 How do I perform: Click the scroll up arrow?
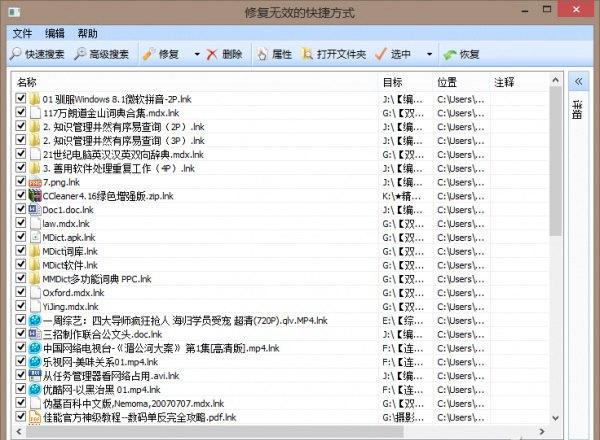pyautogui.click(x=556, y=81)
